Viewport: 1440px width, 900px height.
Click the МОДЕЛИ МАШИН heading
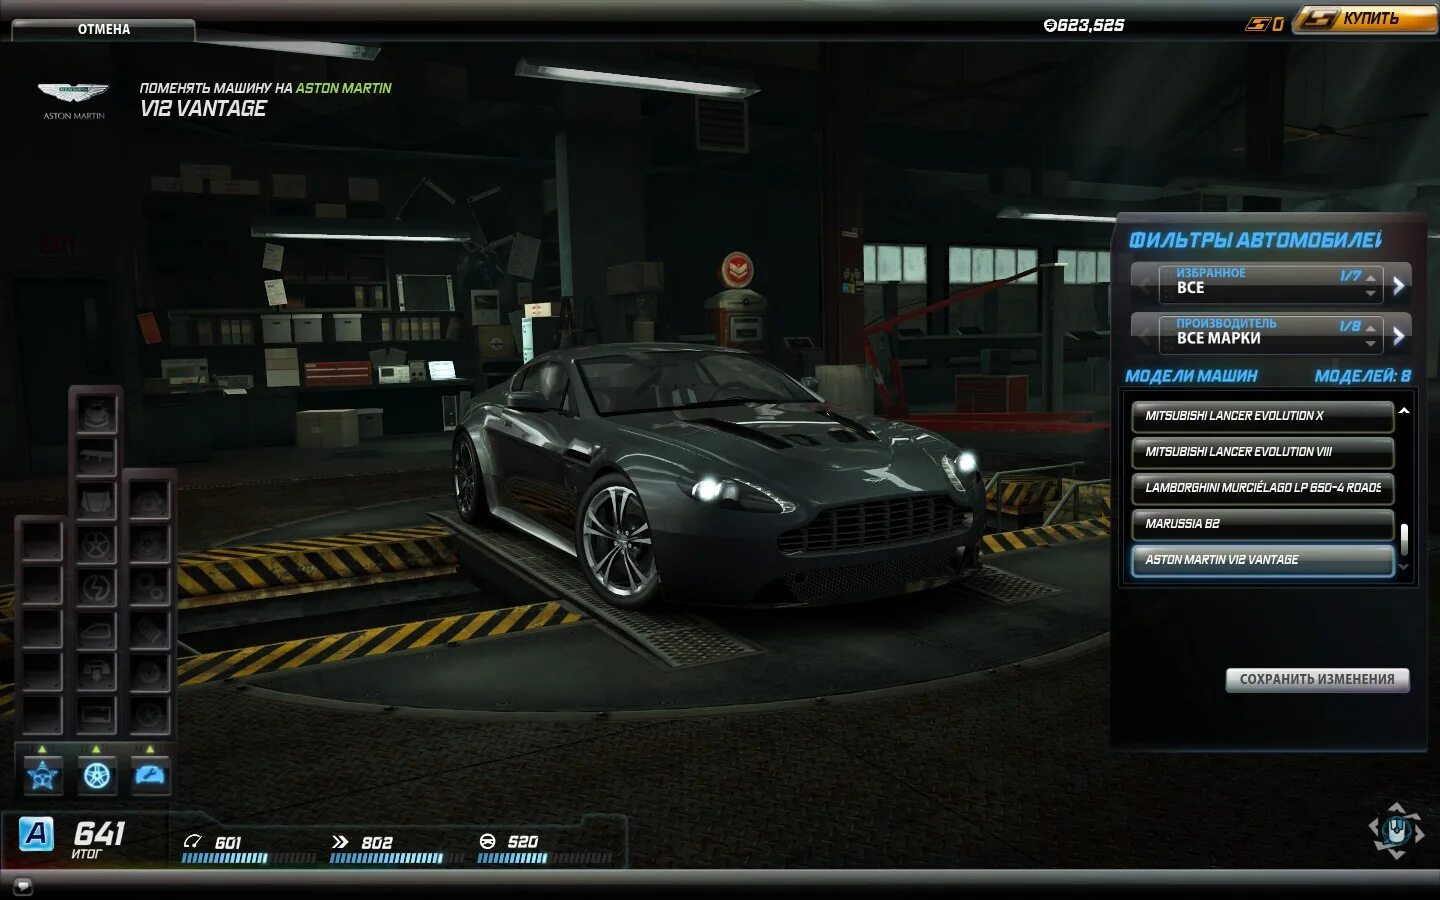pyautogui.click(x=1191, y=376)
